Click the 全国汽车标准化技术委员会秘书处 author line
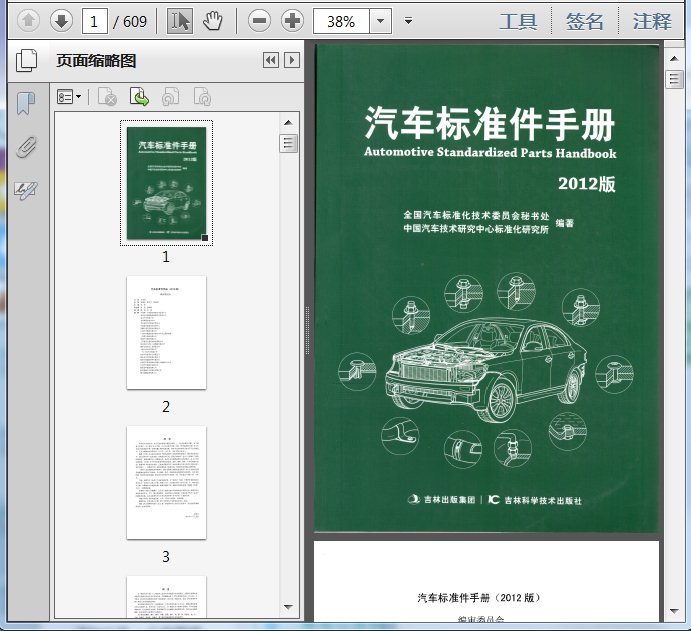This screenshot has width=691, height=631. tap(476, 215)
